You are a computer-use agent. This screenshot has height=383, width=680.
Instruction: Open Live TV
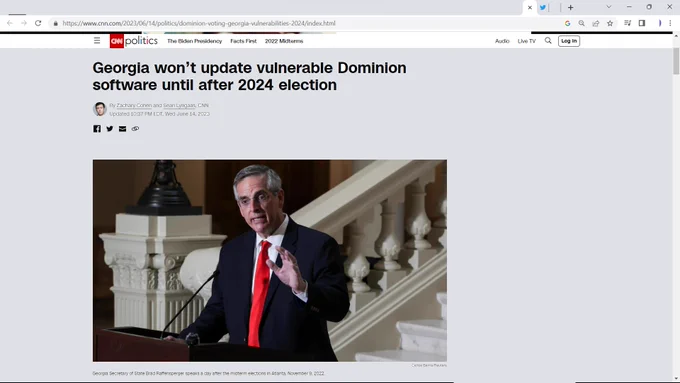[x=526, y=41]
